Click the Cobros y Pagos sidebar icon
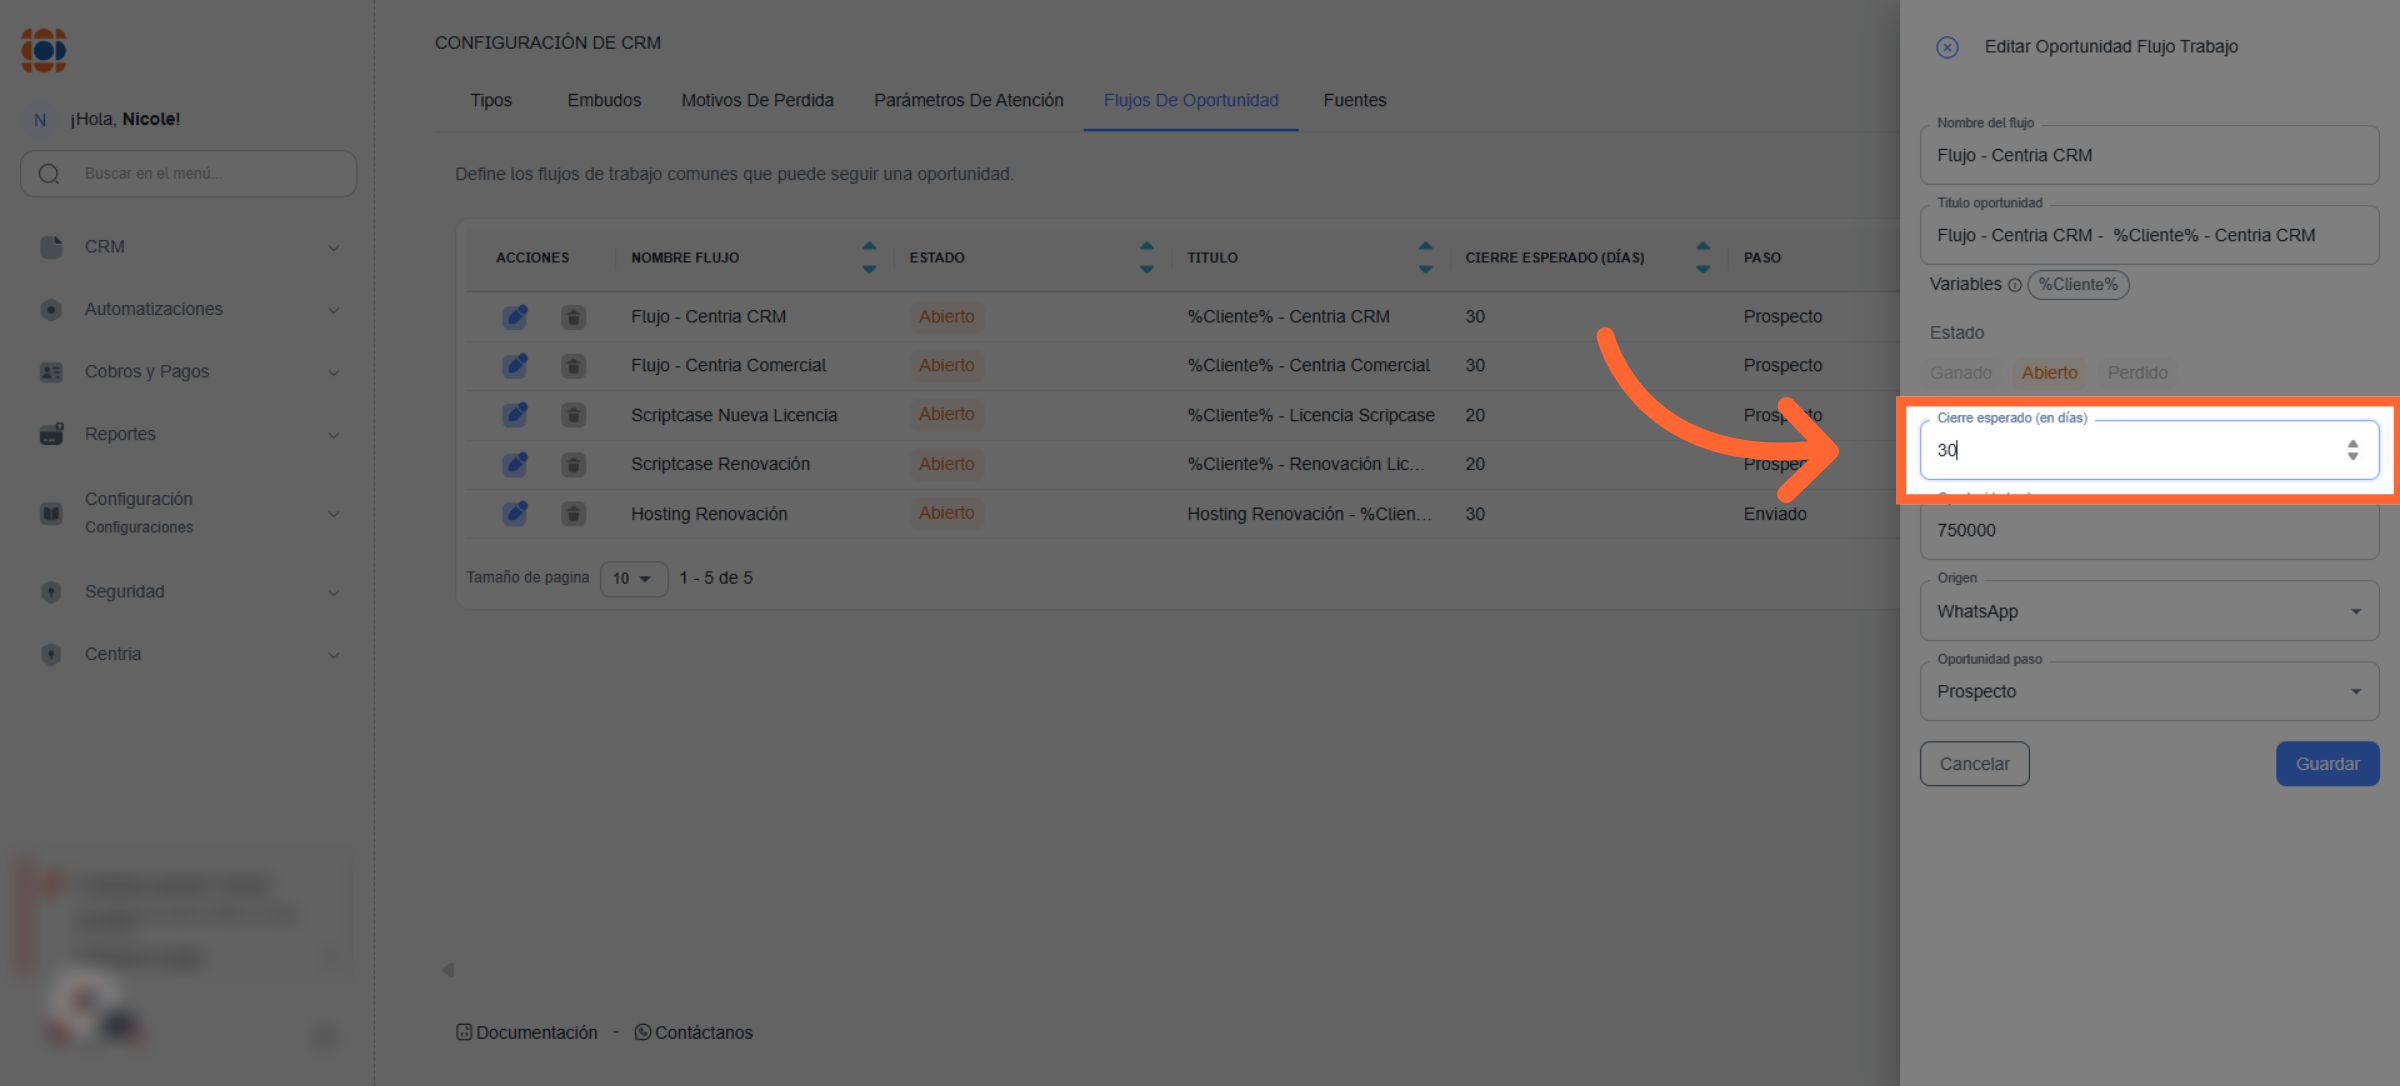 click(x=51, y=372)
